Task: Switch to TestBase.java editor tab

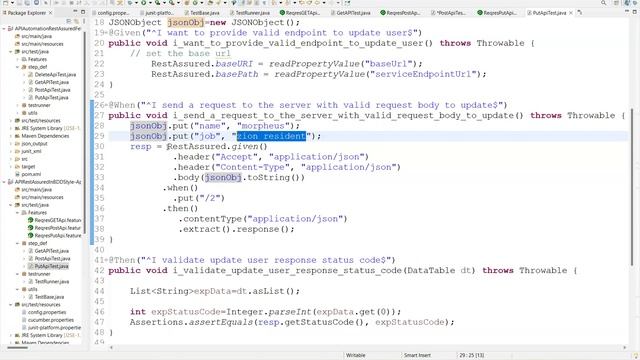Action: click(202, 13)
